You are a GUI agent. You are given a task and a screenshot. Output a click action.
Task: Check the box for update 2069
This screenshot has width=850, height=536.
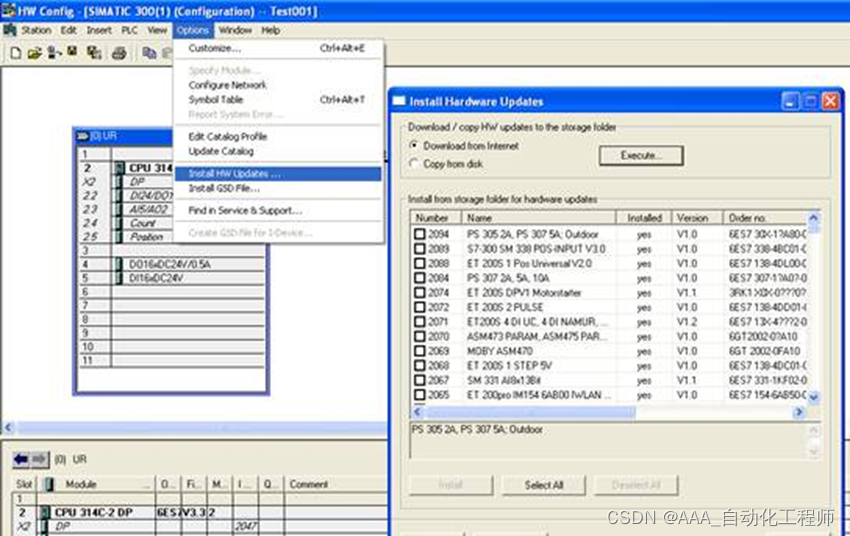coord(420,351)
